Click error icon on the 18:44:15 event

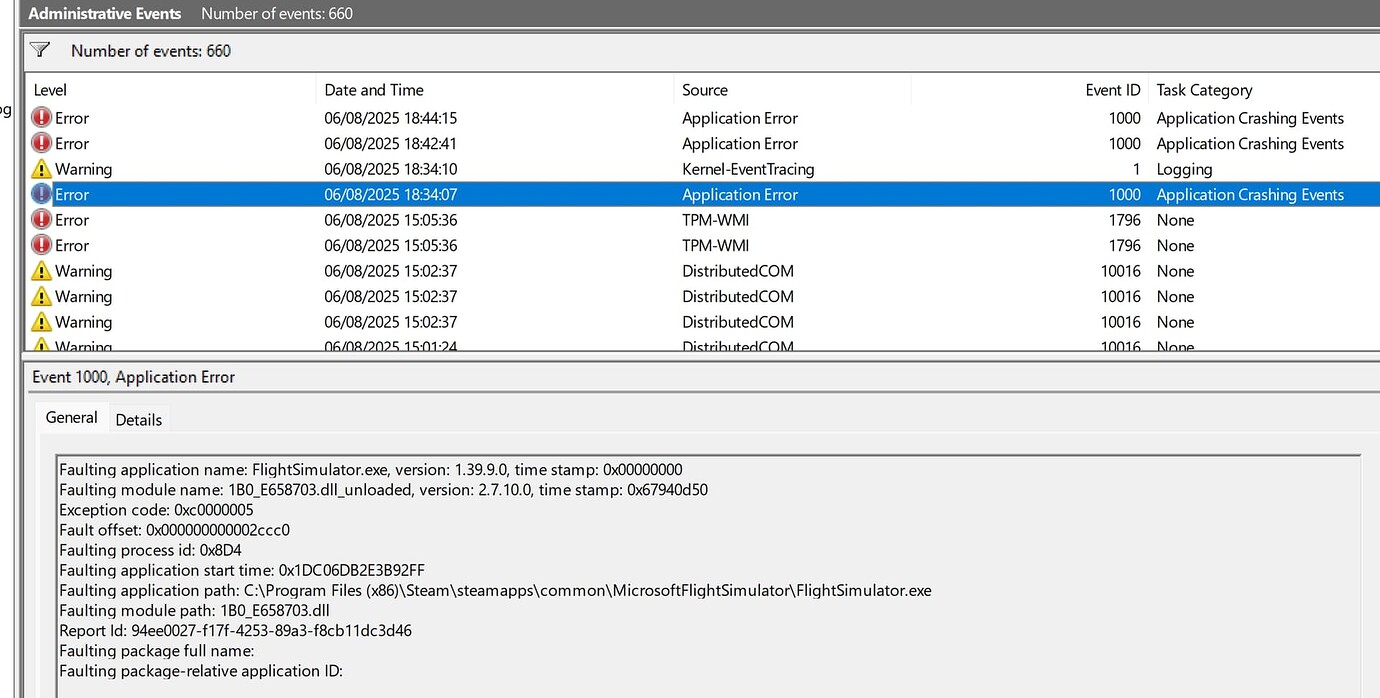click(x=38, y=117)
